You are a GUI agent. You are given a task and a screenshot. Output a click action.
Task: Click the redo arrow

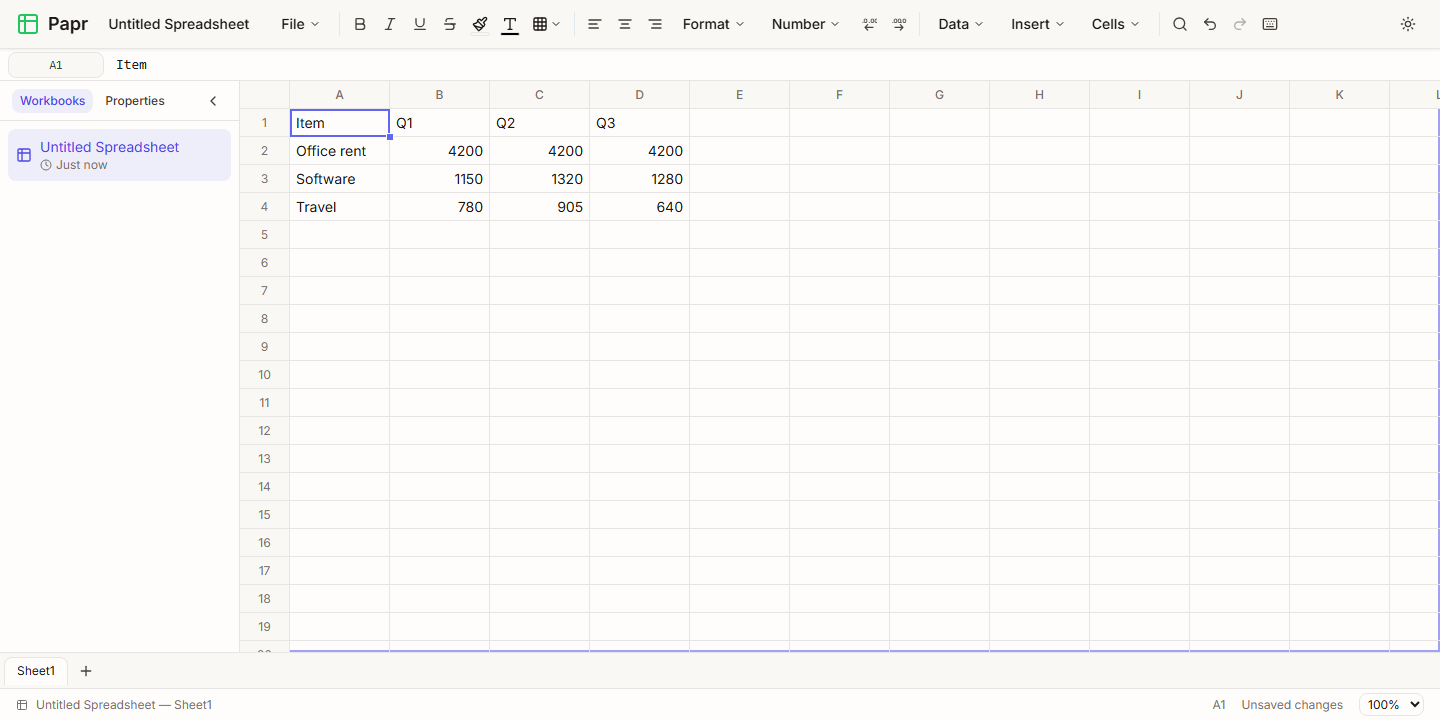pos(1240,24)
